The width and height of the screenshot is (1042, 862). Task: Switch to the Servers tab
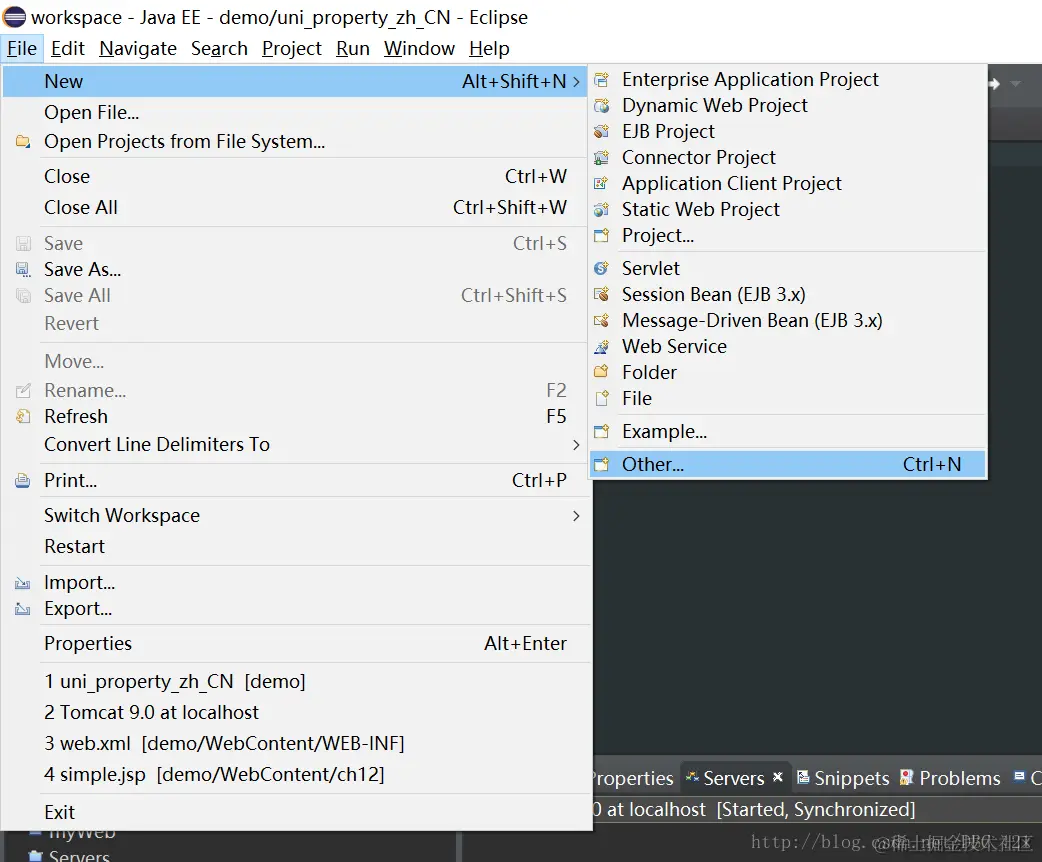tap(734, 778)
